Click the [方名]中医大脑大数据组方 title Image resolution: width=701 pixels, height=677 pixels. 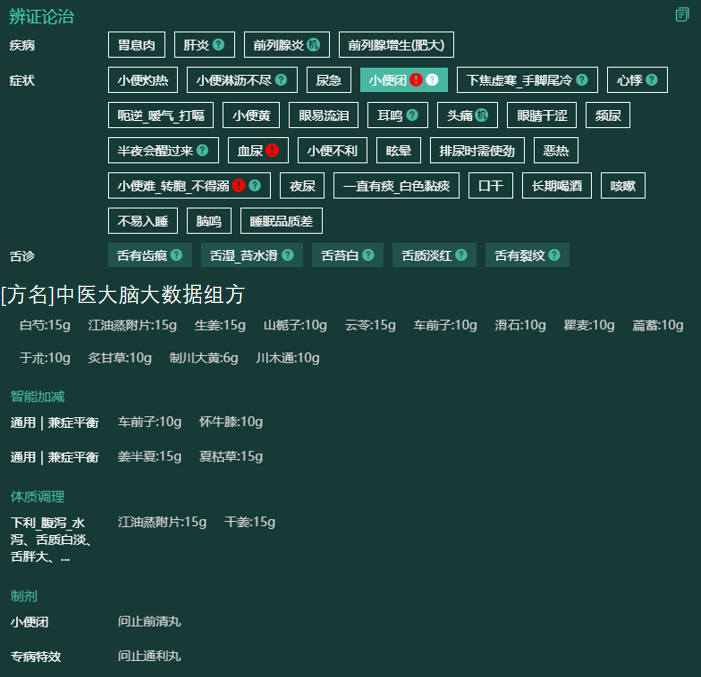[x=123, y=295]
